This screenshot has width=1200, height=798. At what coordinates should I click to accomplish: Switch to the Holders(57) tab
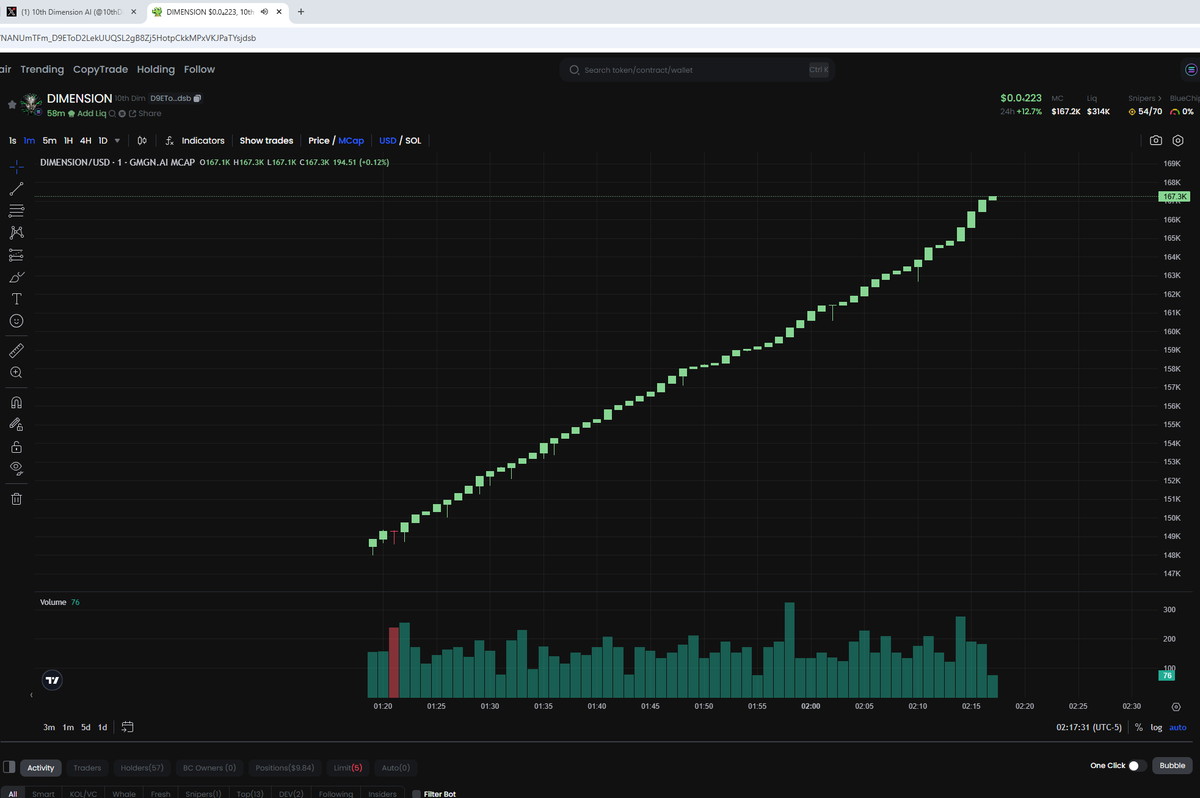142,768
